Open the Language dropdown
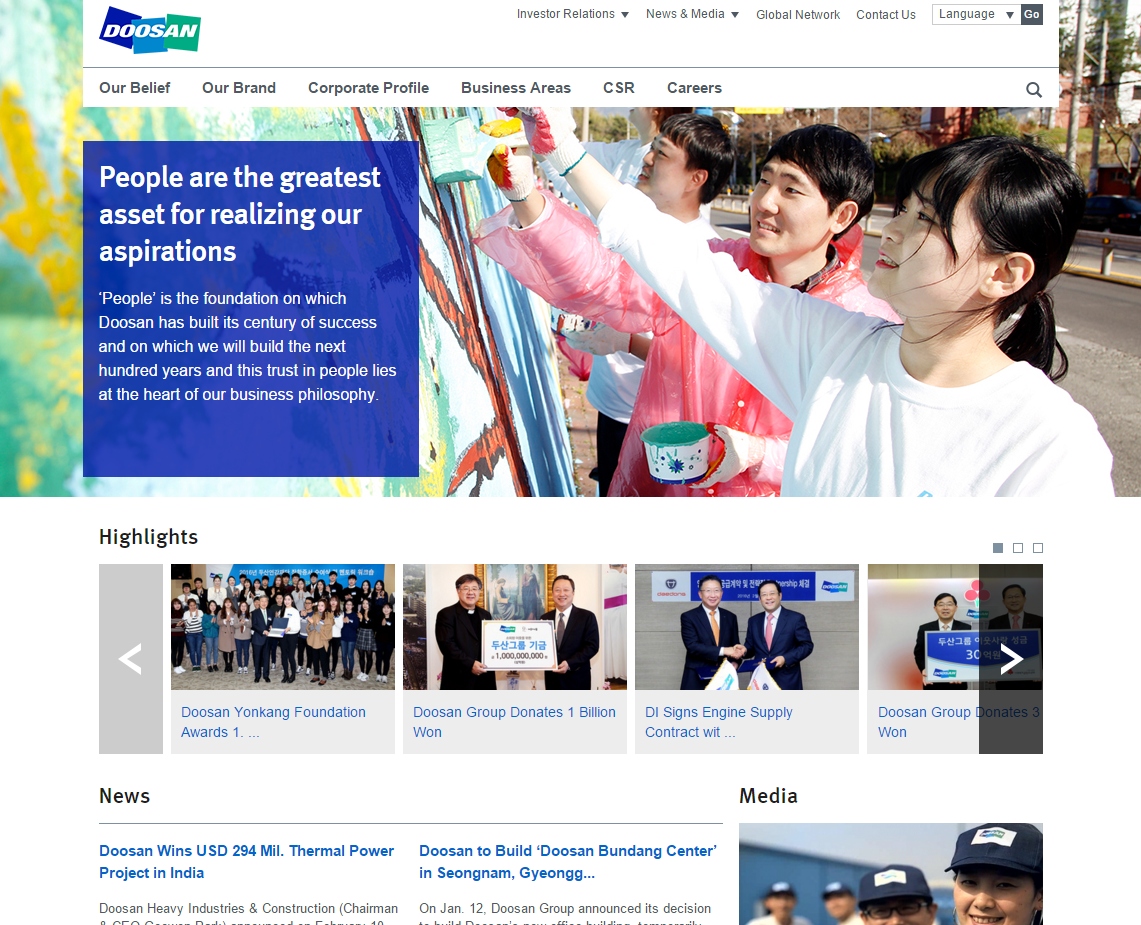Screen dimensions: 1141x925 (977, 14)
